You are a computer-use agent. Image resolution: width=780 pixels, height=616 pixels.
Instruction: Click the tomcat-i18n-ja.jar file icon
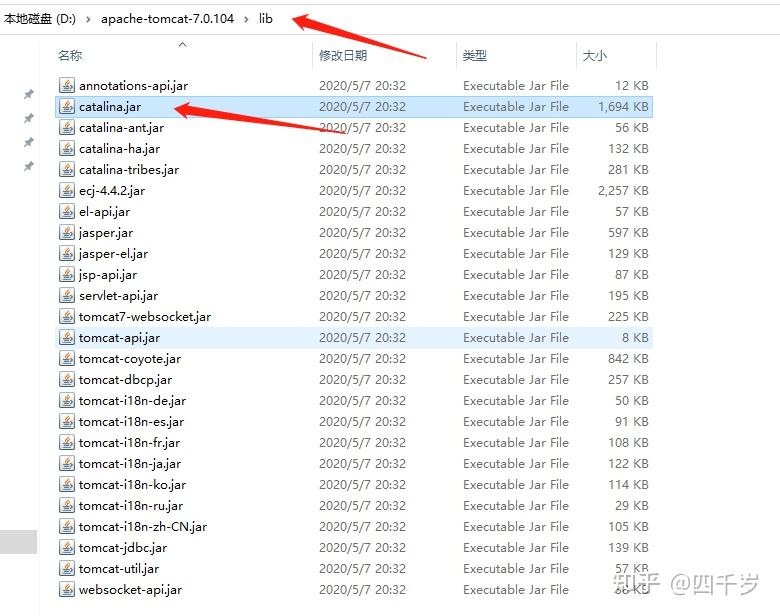[67, 463]
